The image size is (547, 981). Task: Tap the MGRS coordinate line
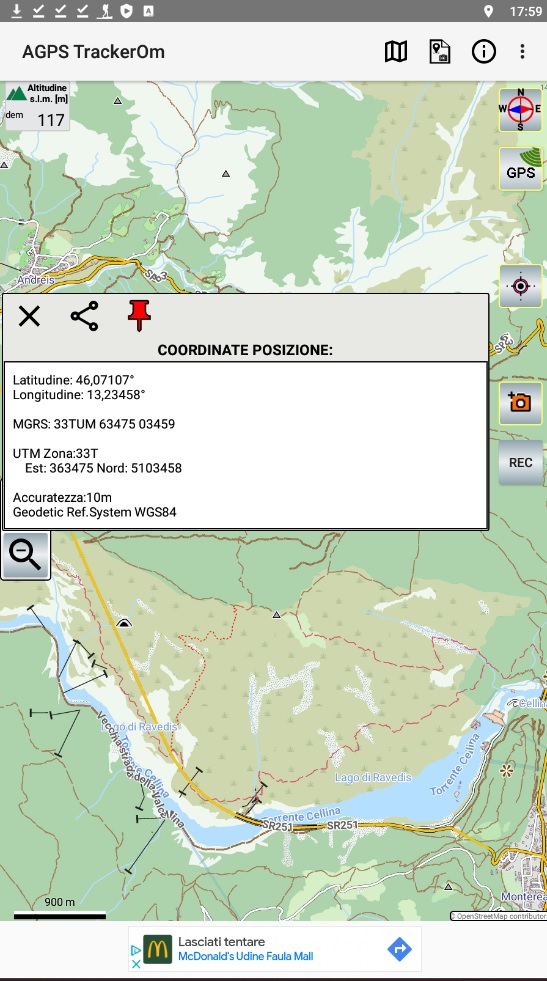(94, 424)
